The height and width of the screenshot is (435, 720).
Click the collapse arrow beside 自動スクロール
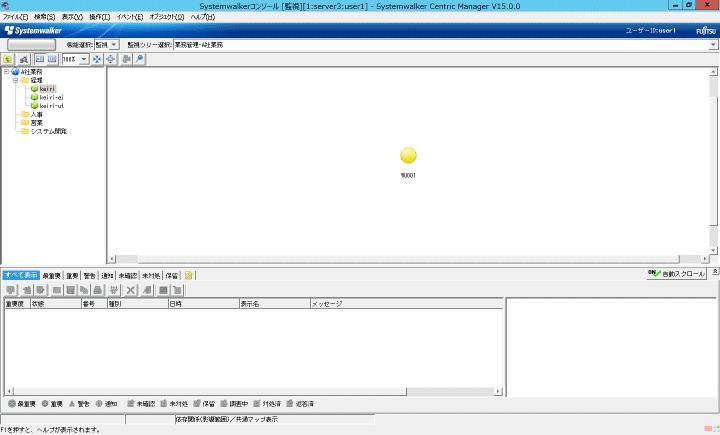(x=715, y=272)
